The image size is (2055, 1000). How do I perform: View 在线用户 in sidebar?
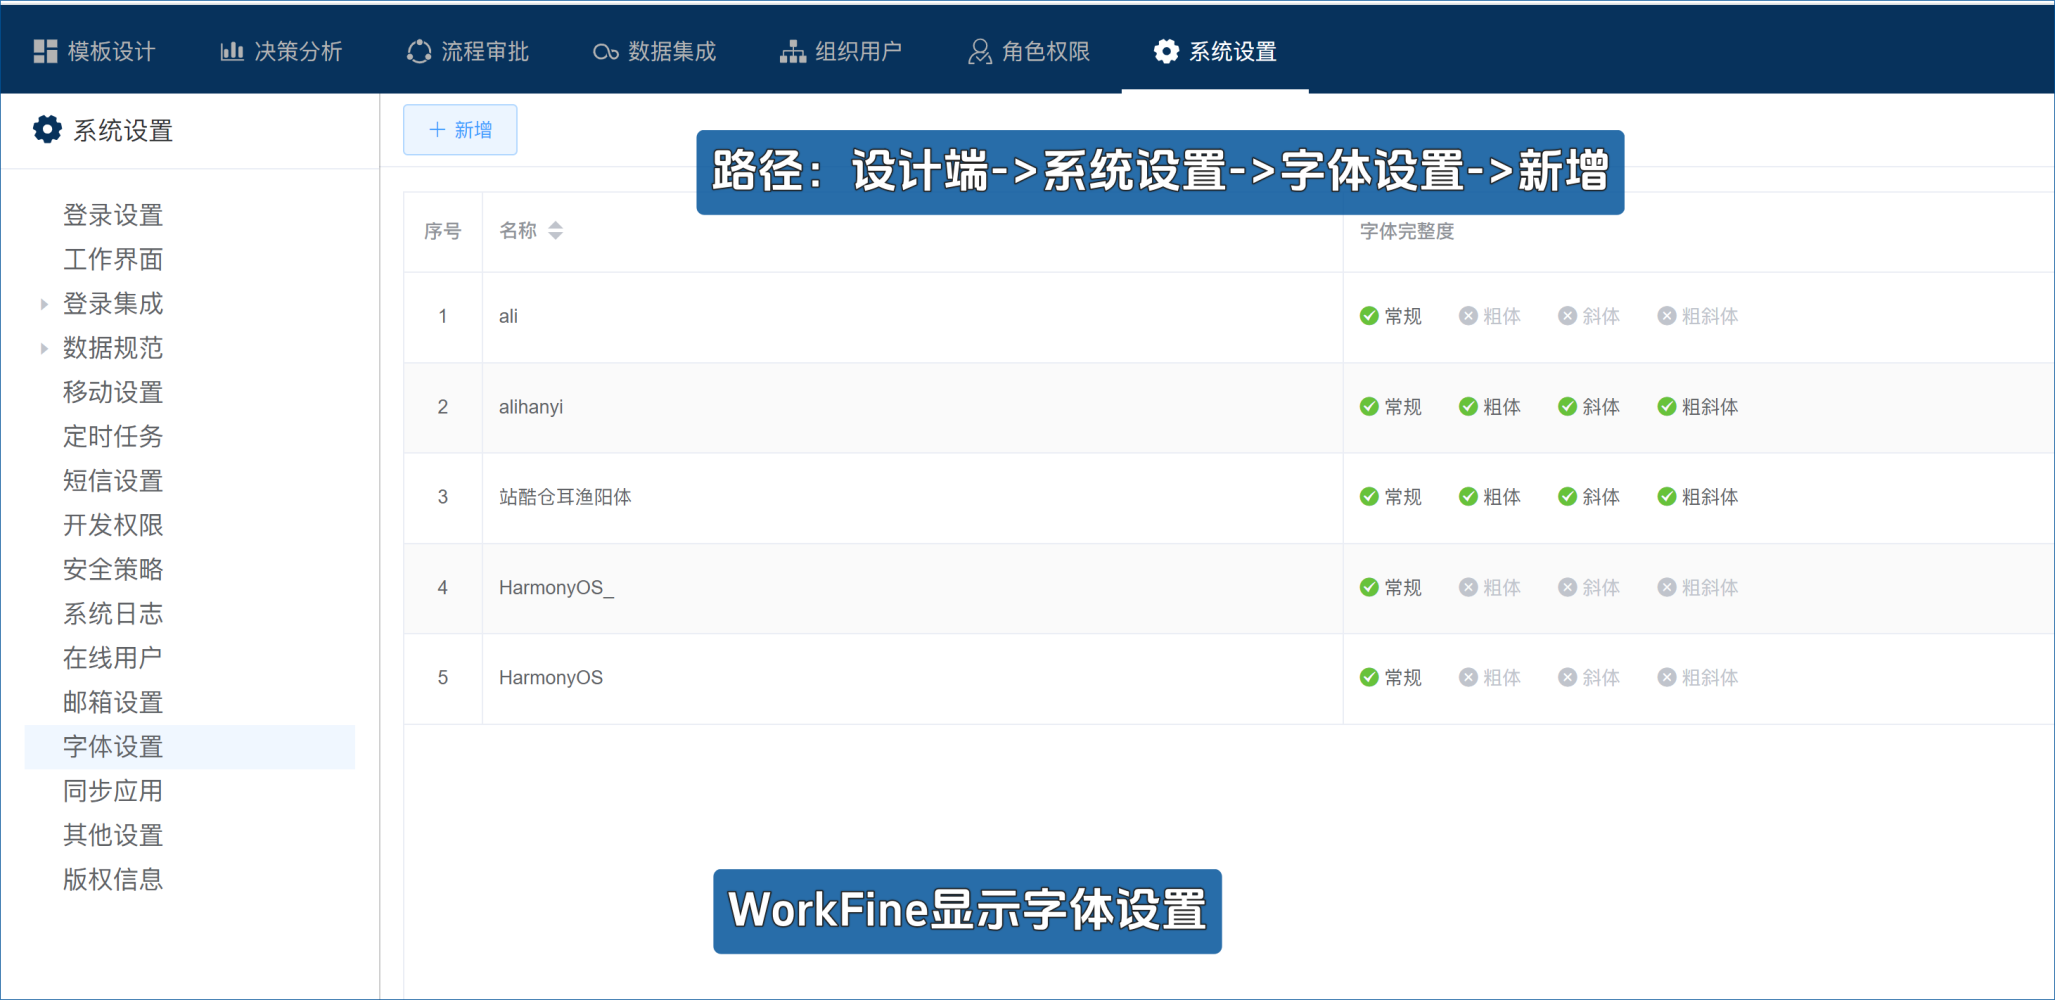pyautogui.click(x=113, y=658)
